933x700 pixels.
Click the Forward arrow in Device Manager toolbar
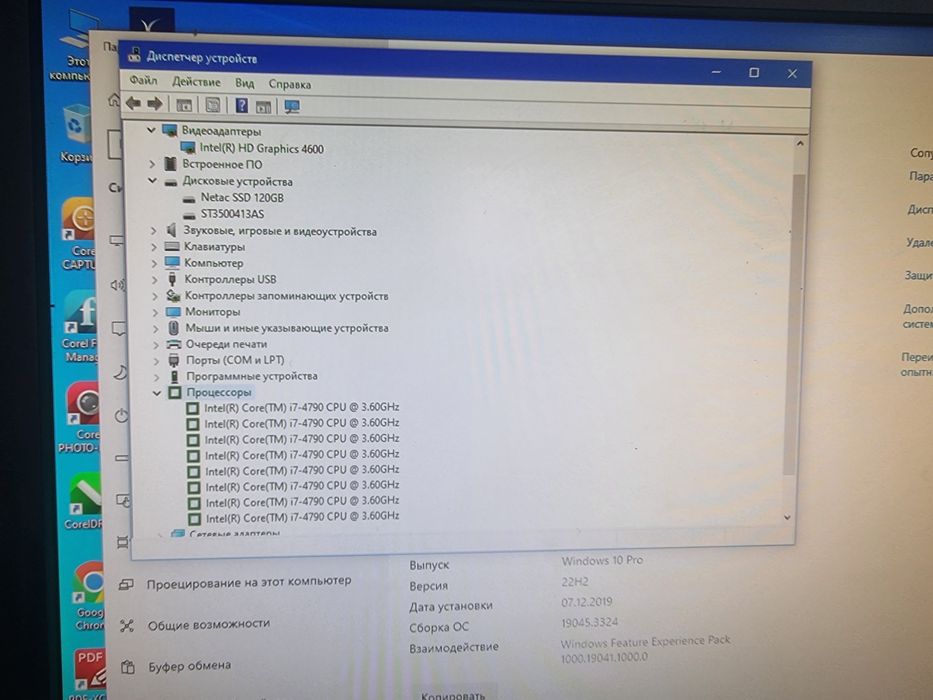point(155,104)
